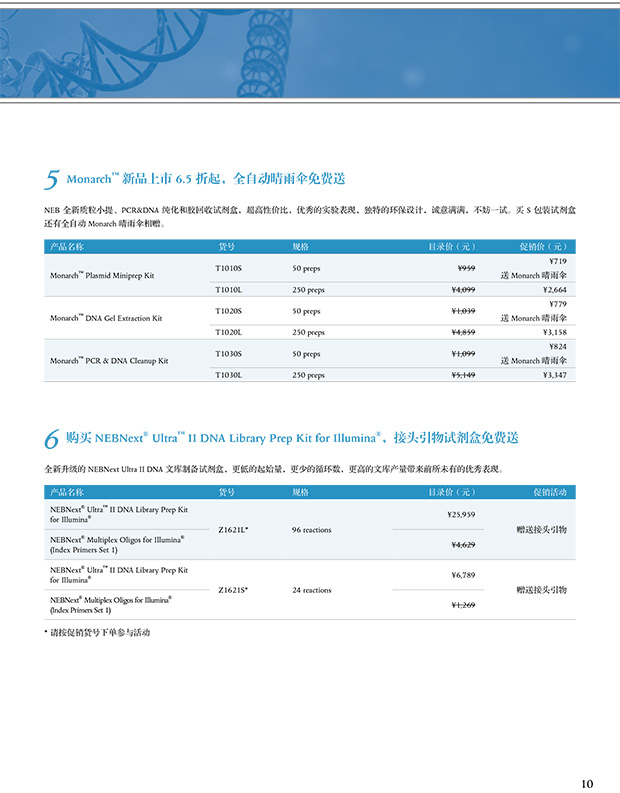The width and height of the screenshot is (620, 793).
Task: Click the large number 5 section marker
Action: click(52, 180)
